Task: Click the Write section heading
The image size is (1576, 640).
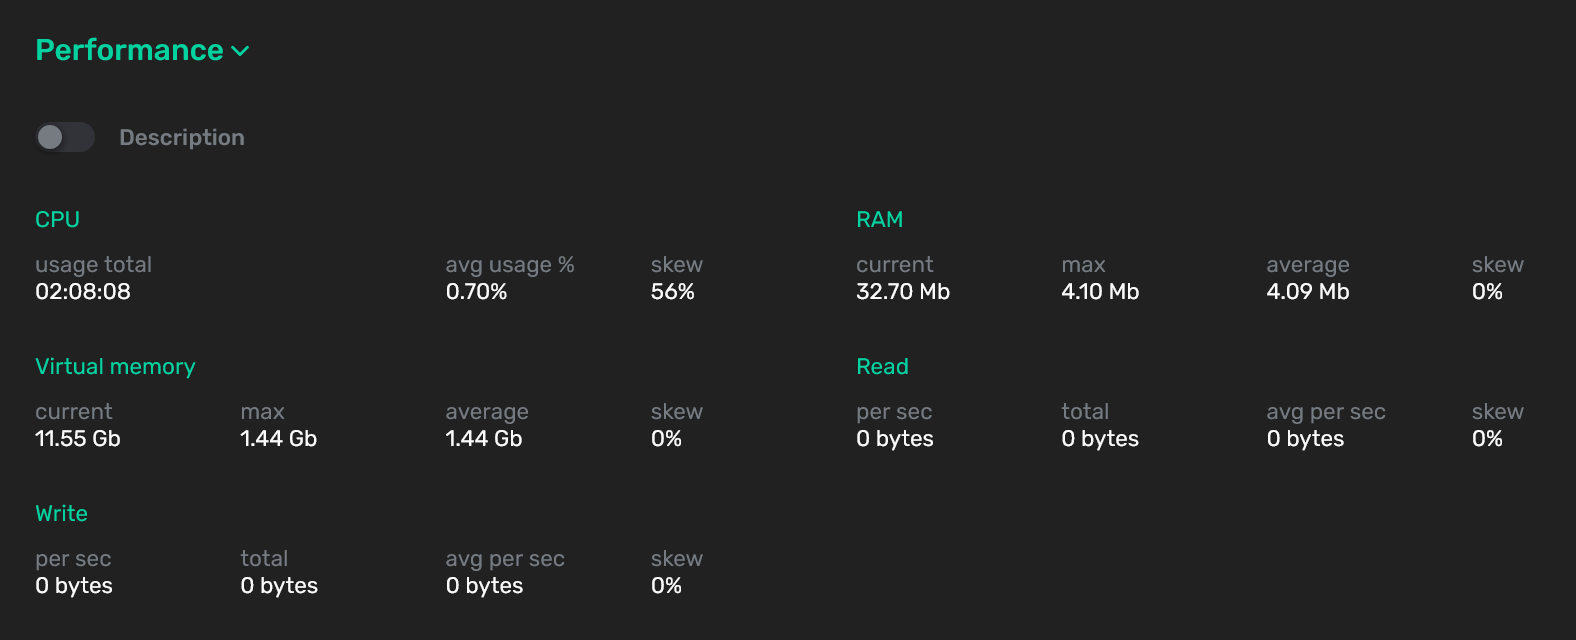Action: tap(61, 513)
